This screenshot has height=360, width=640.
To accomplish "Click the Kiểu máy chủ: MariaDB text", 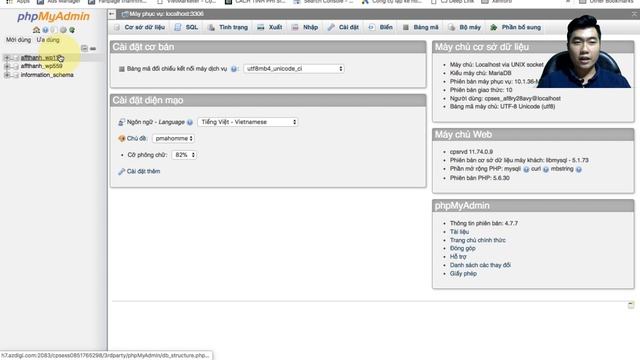I will pos(480,73).
